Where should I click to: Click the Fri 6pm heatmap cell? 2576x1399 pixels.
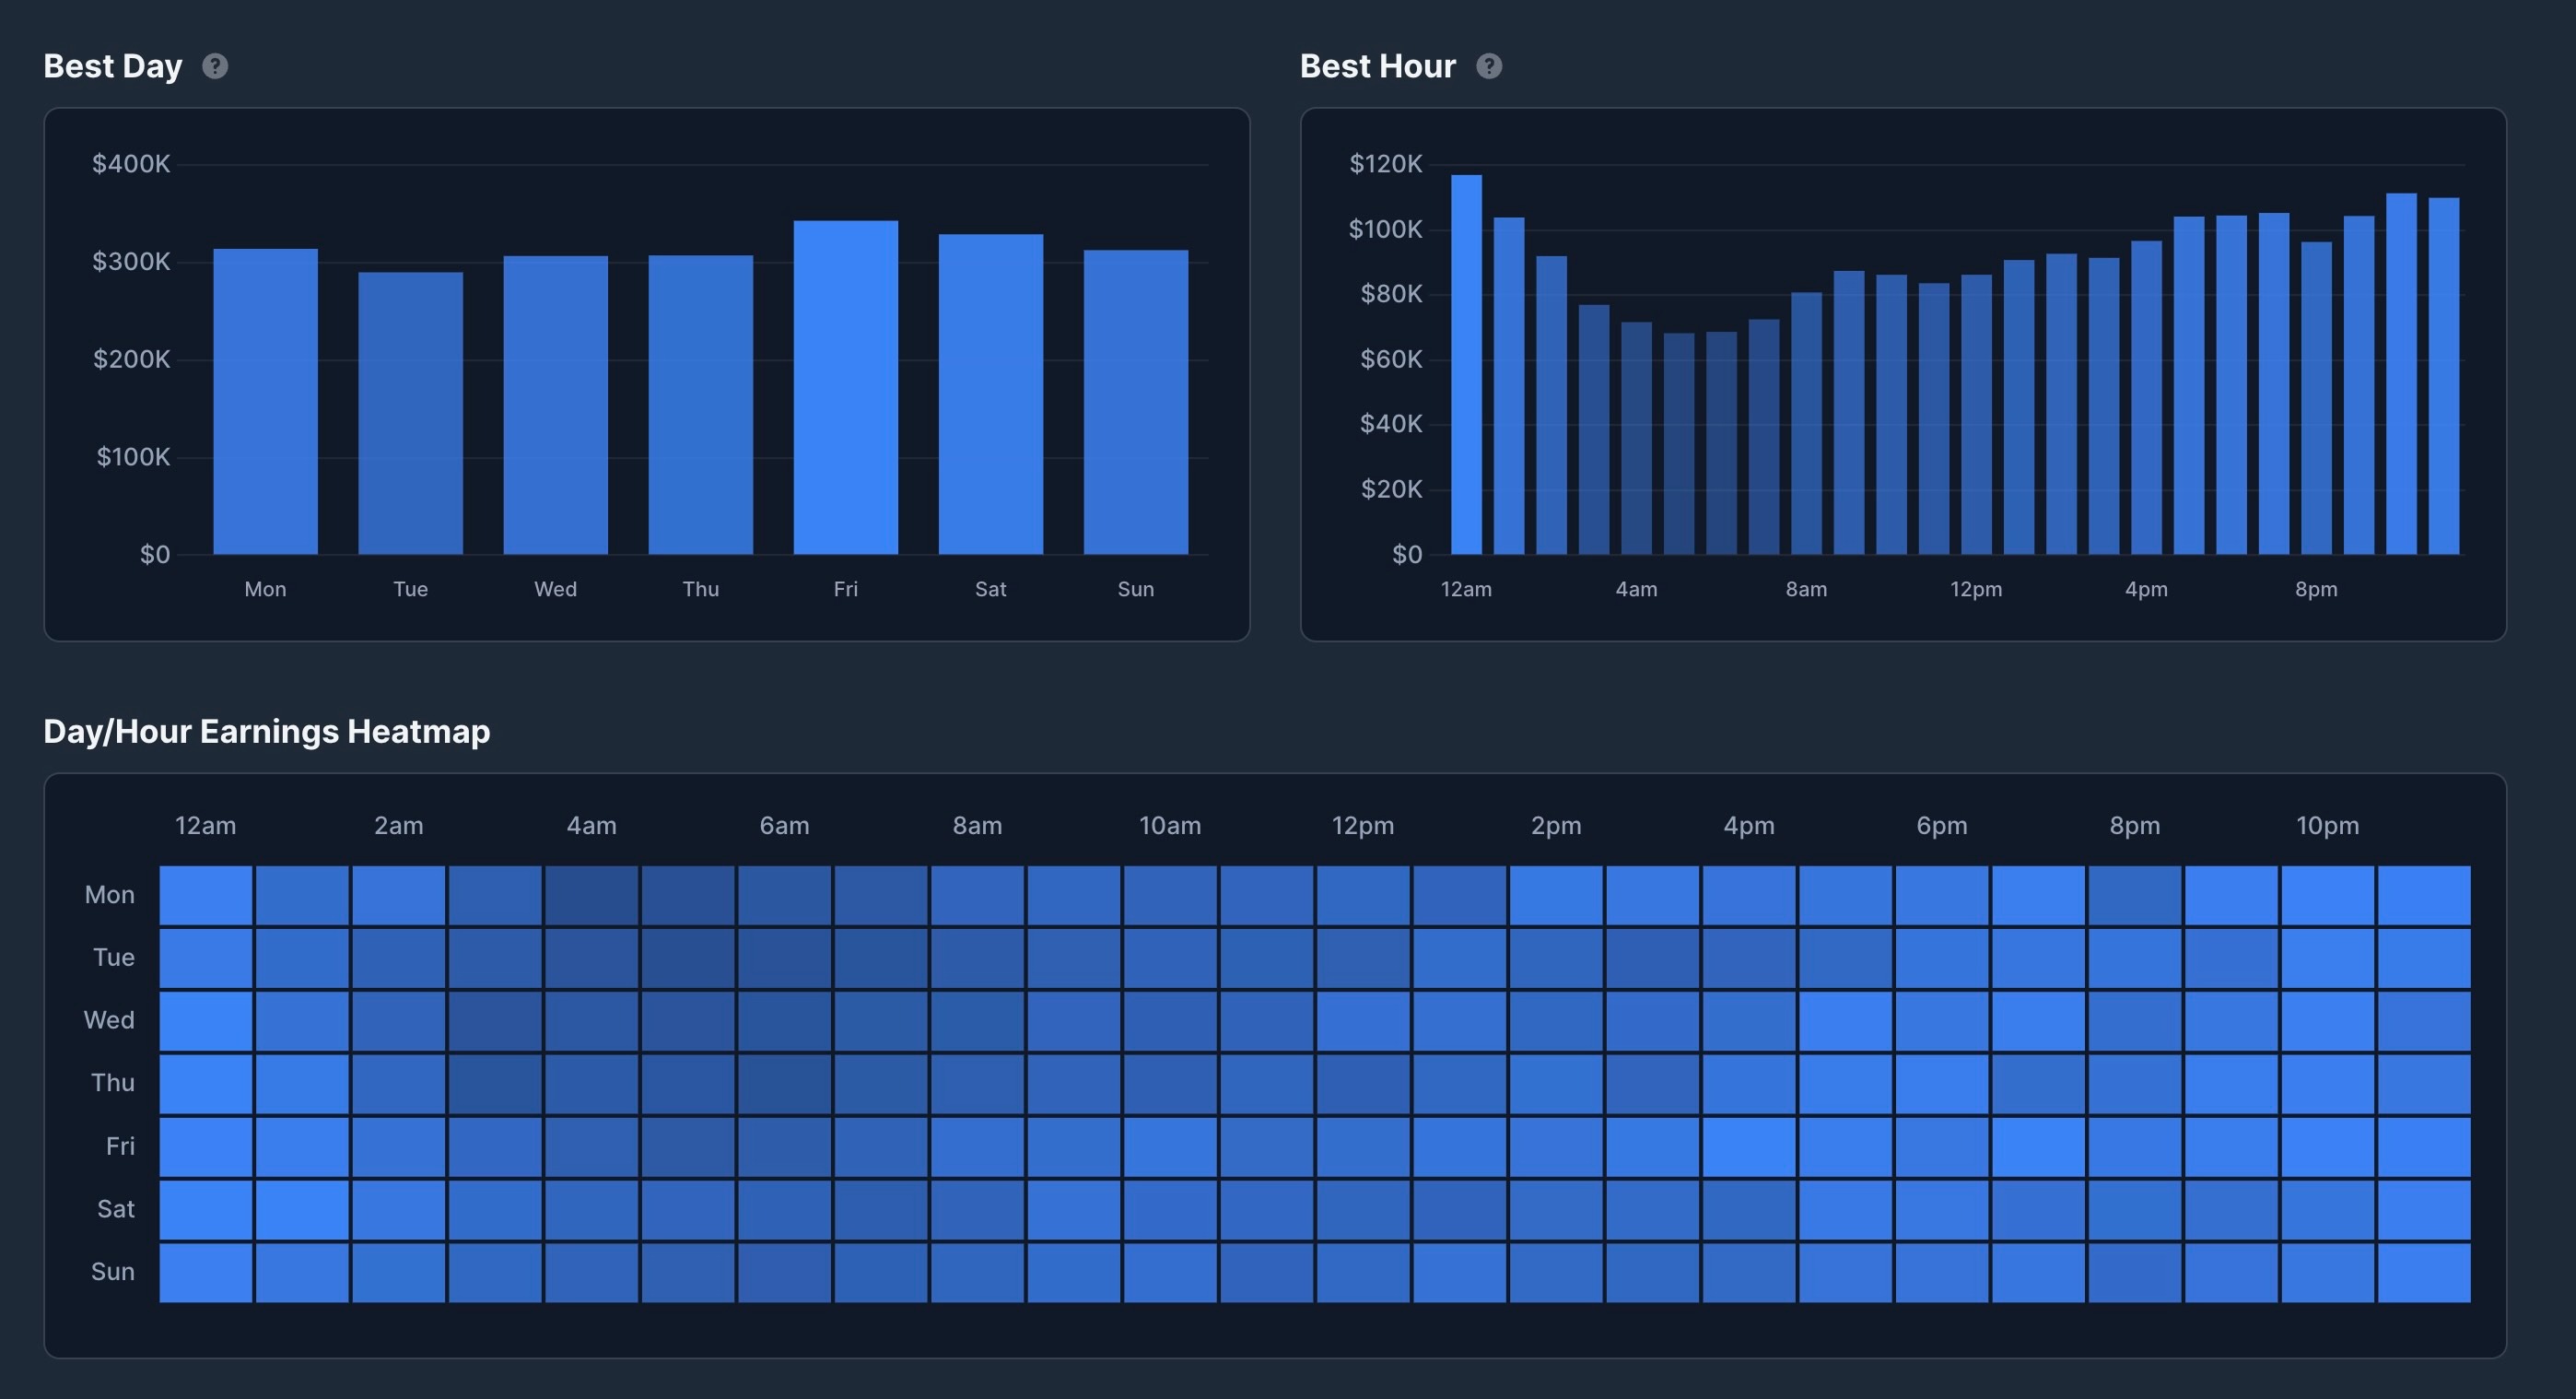click(1942, 1147)
